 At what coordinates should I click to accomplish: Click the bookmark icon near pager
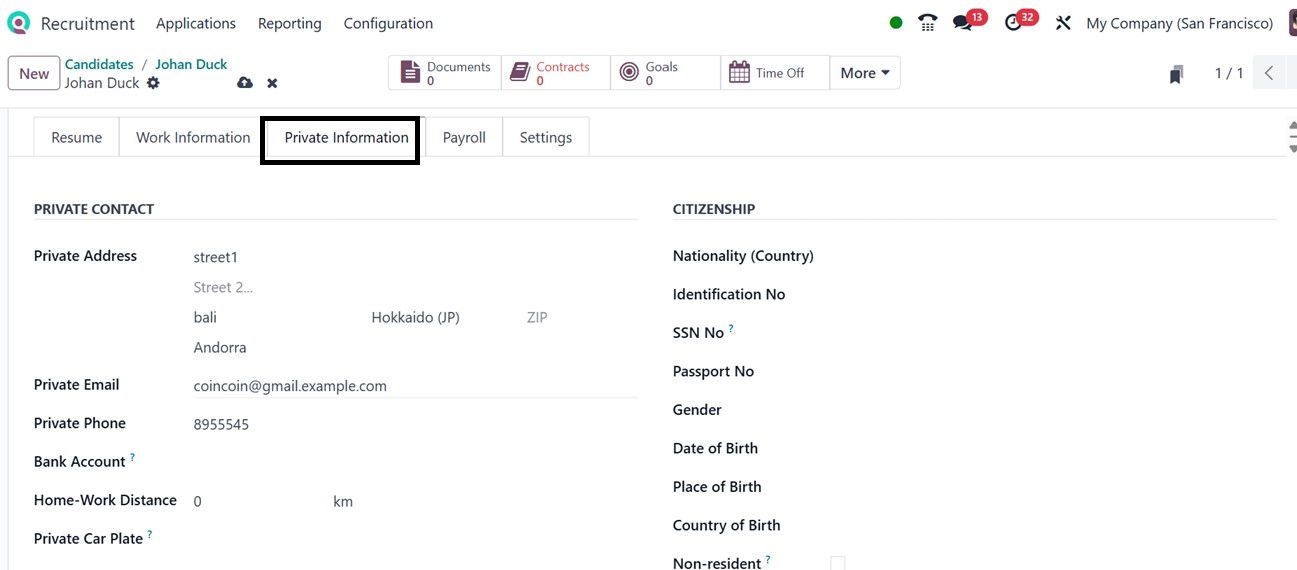[1176, 74]
